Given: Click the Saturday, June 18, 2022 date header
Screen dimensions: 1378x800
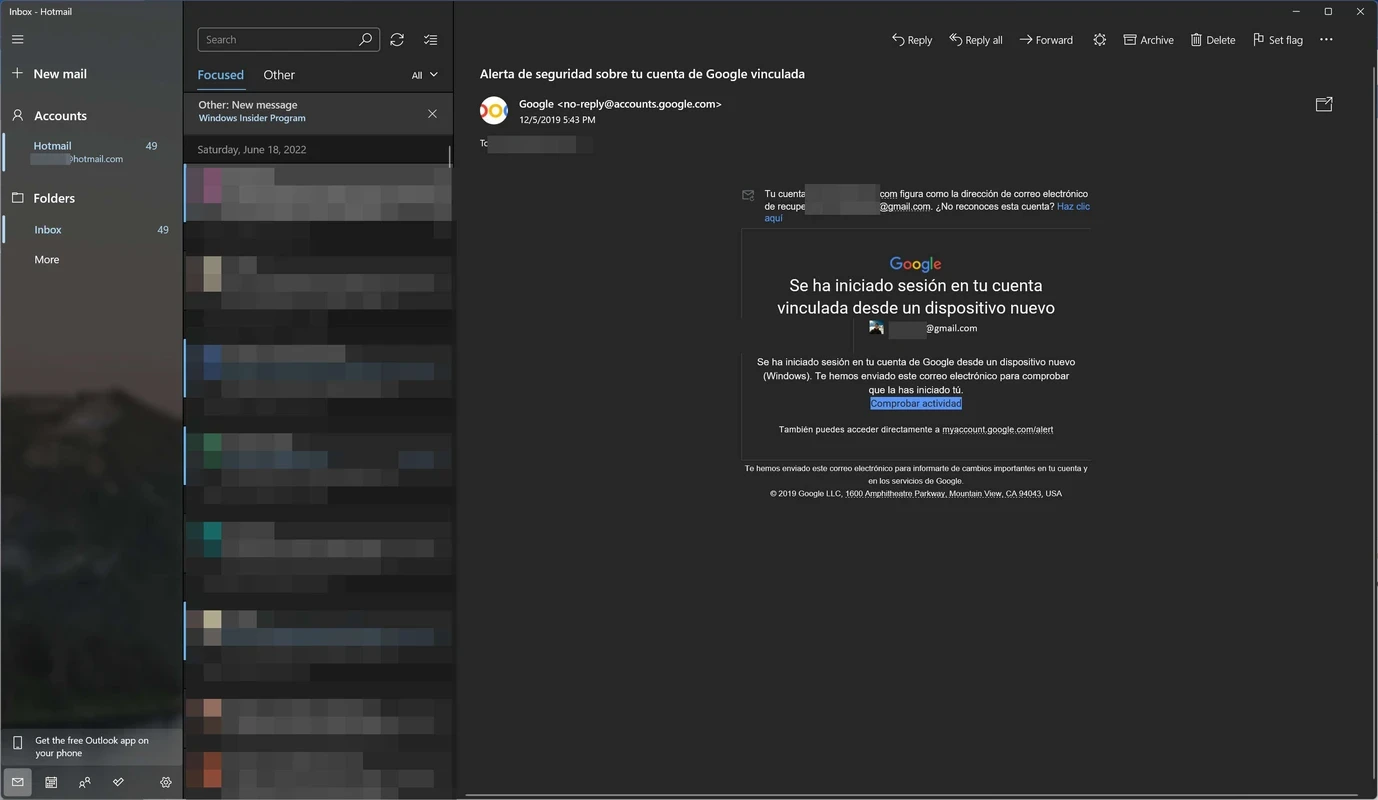Looking at the screenshot, I should 252,149.
